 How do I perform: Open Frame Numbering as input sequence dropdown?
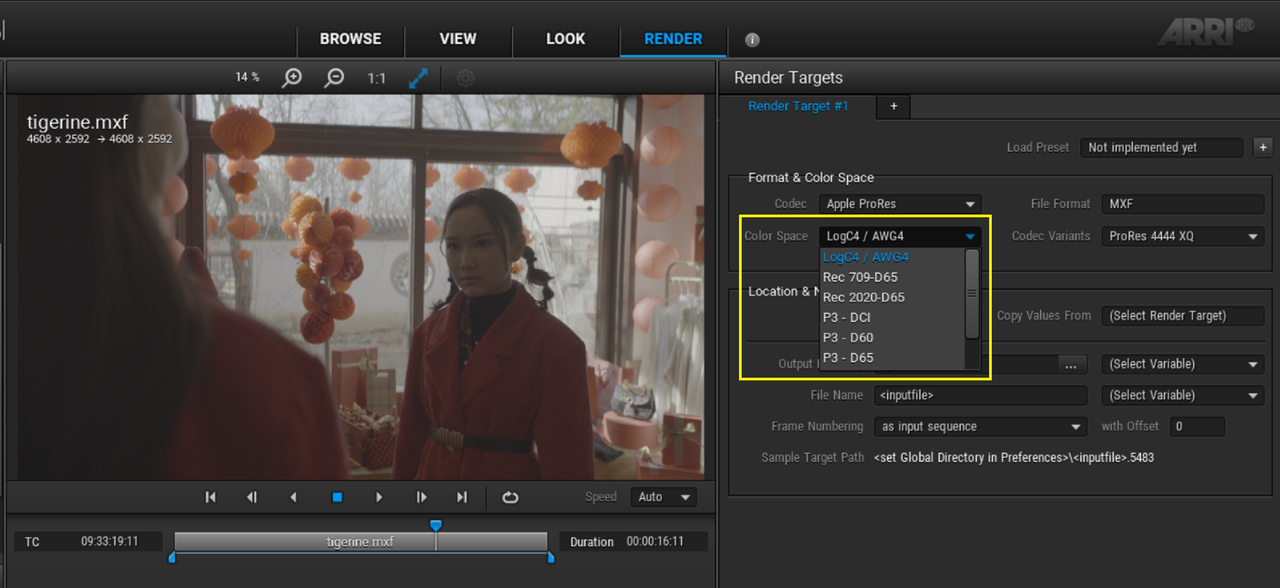click(980, 427)
